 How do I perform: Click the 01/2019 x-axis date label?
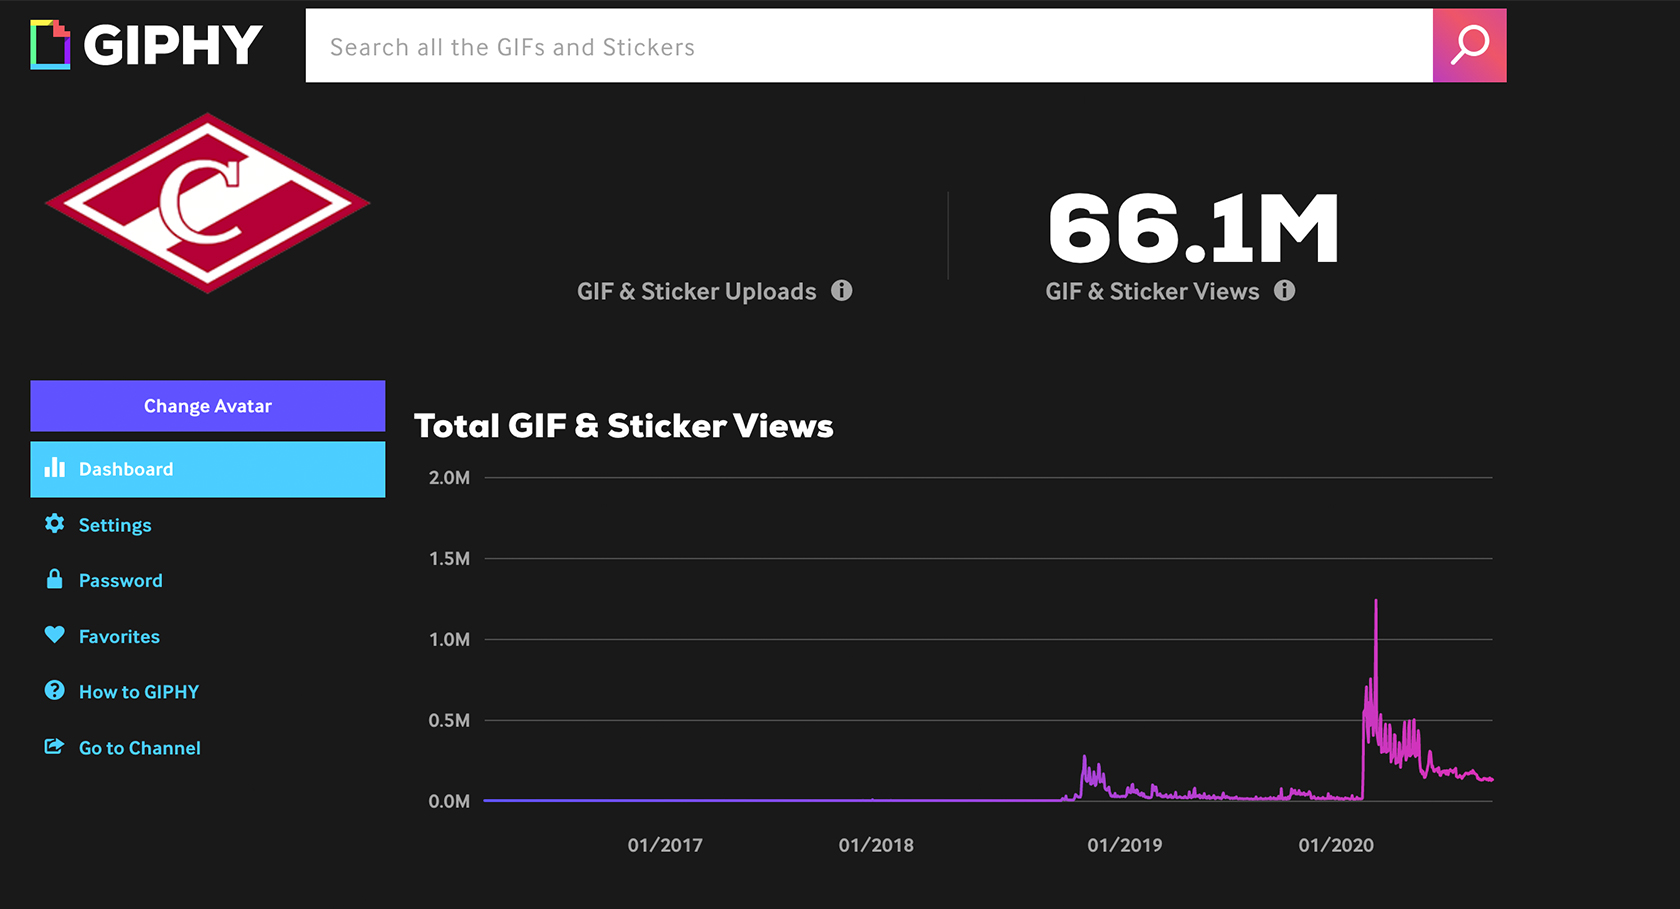coord(1125,845)
